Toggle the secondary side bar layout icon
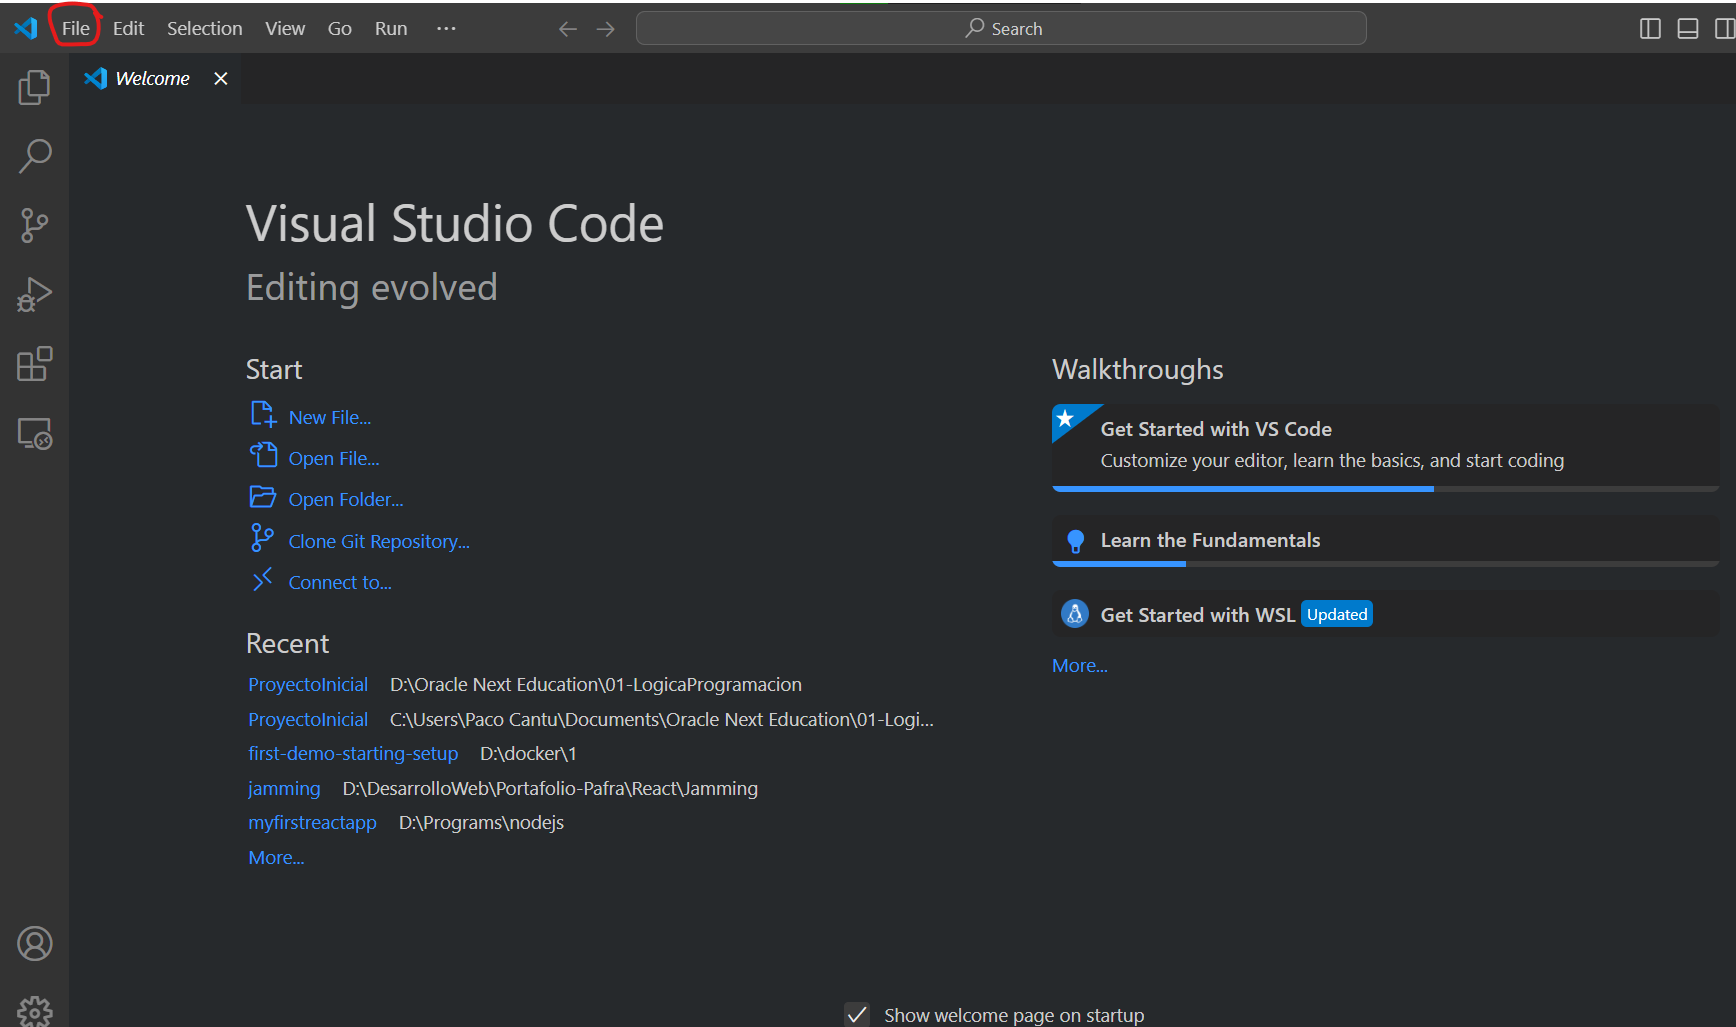Screen dimensions: 1736x1027 point(1725,29)
